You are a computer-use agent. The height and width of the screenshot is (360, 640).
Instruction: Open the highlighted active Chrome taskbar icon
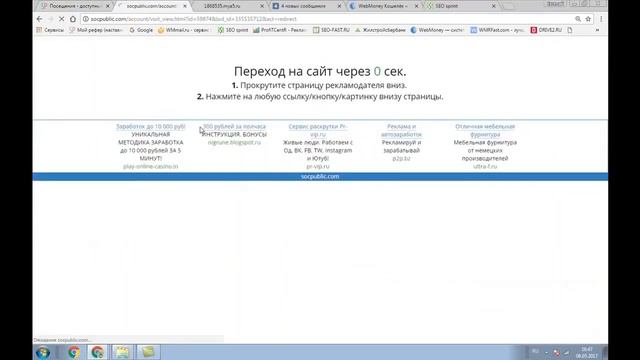[x=97, y=352]
